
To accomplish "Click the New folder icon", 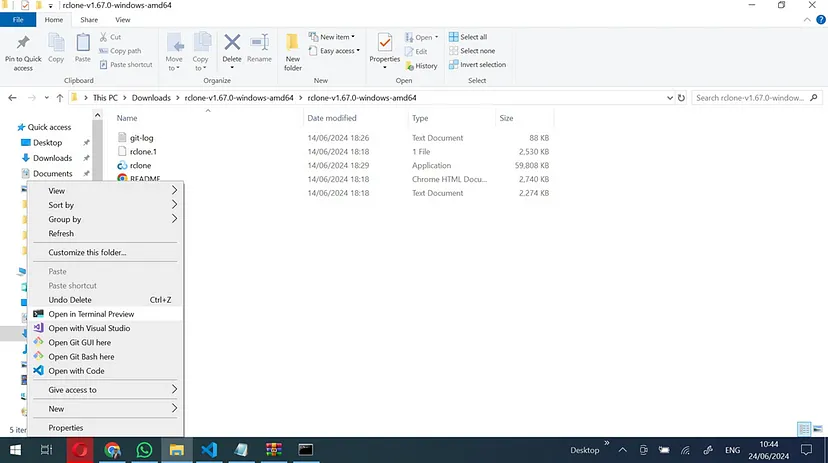I will pos(292,50).
